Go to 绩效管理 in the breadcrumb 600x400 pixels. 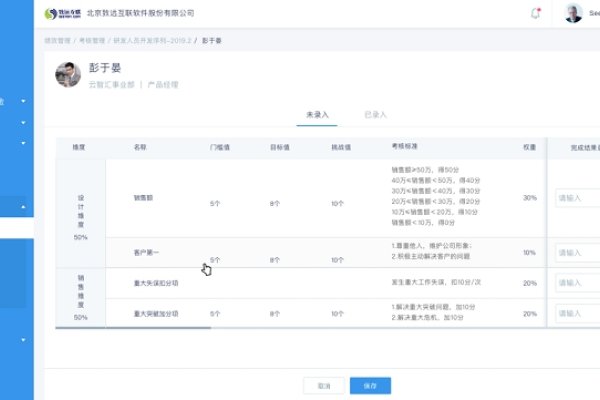coord(57,41)
